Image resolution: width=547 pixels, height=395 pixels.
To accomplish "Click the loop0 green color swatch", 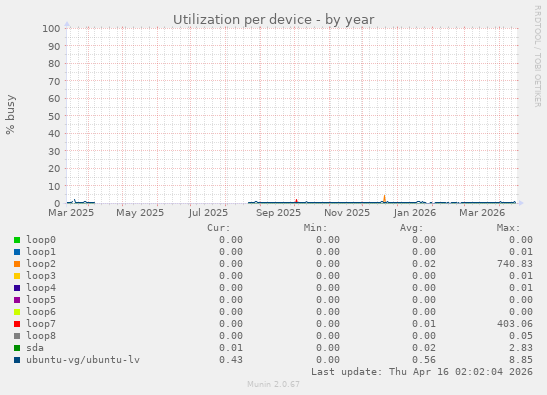I will [x=17, y=240].
